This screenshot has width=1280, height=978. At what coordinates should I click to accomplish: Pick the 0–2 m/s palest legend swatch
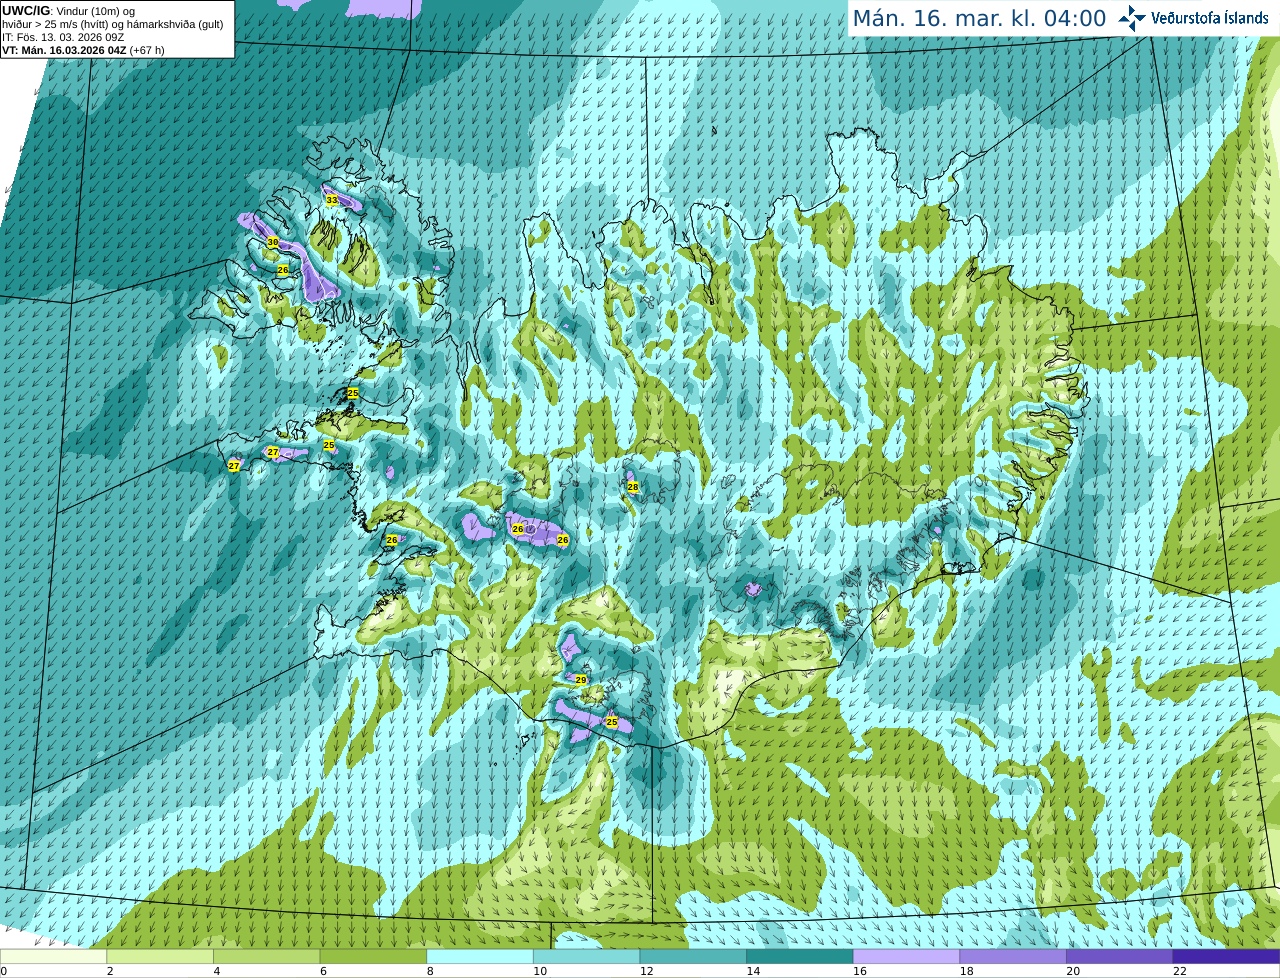53,957
